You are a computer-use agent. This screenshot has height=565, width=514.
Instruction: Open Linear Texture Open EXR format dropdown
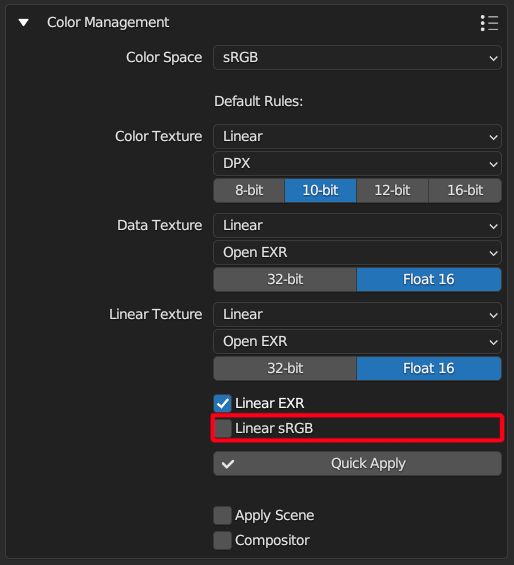(x=357, y=342)
